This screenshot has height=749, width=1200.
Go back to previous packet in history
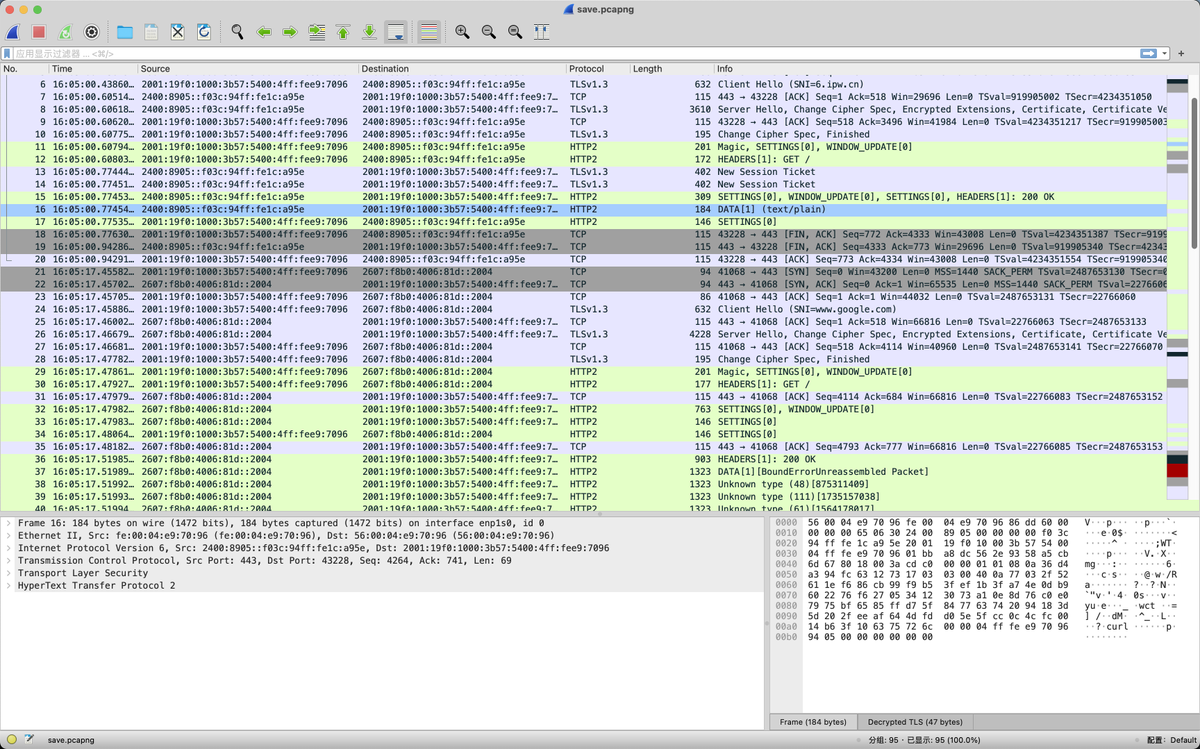[x=264, y=32]
